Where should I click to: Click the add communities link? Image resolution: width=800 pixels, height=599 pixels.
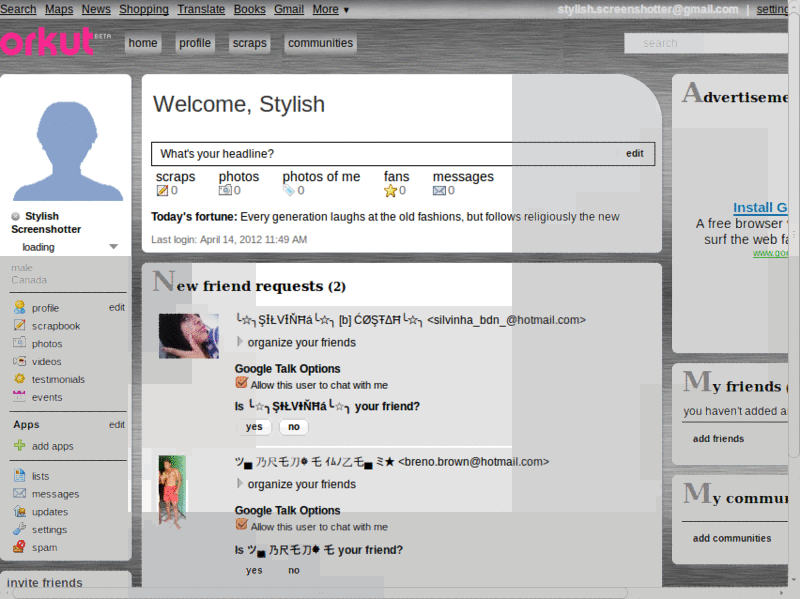coord(732,538)
